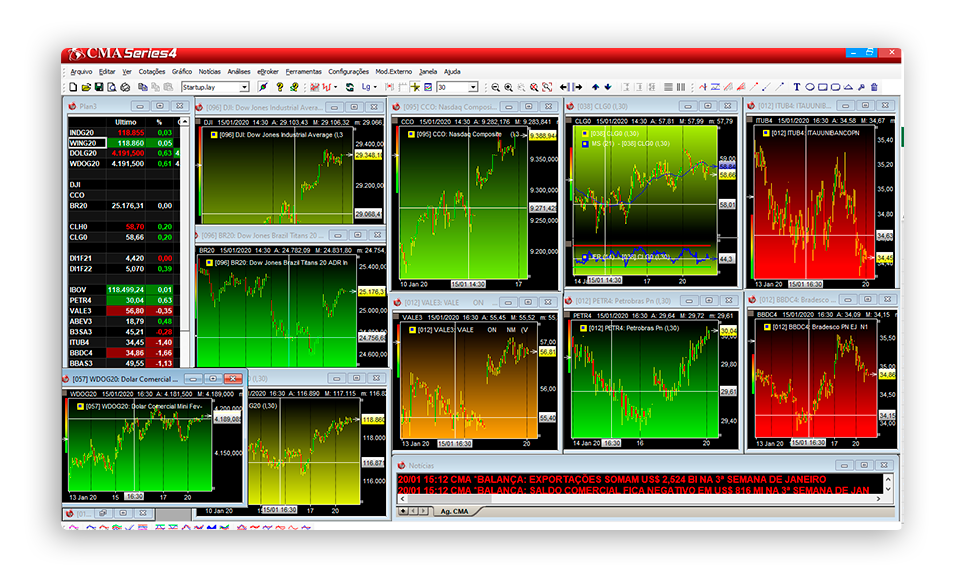Create a new file with the blank page icon
The height and width of the screenshot is (578, 964).
pos(73,87)
